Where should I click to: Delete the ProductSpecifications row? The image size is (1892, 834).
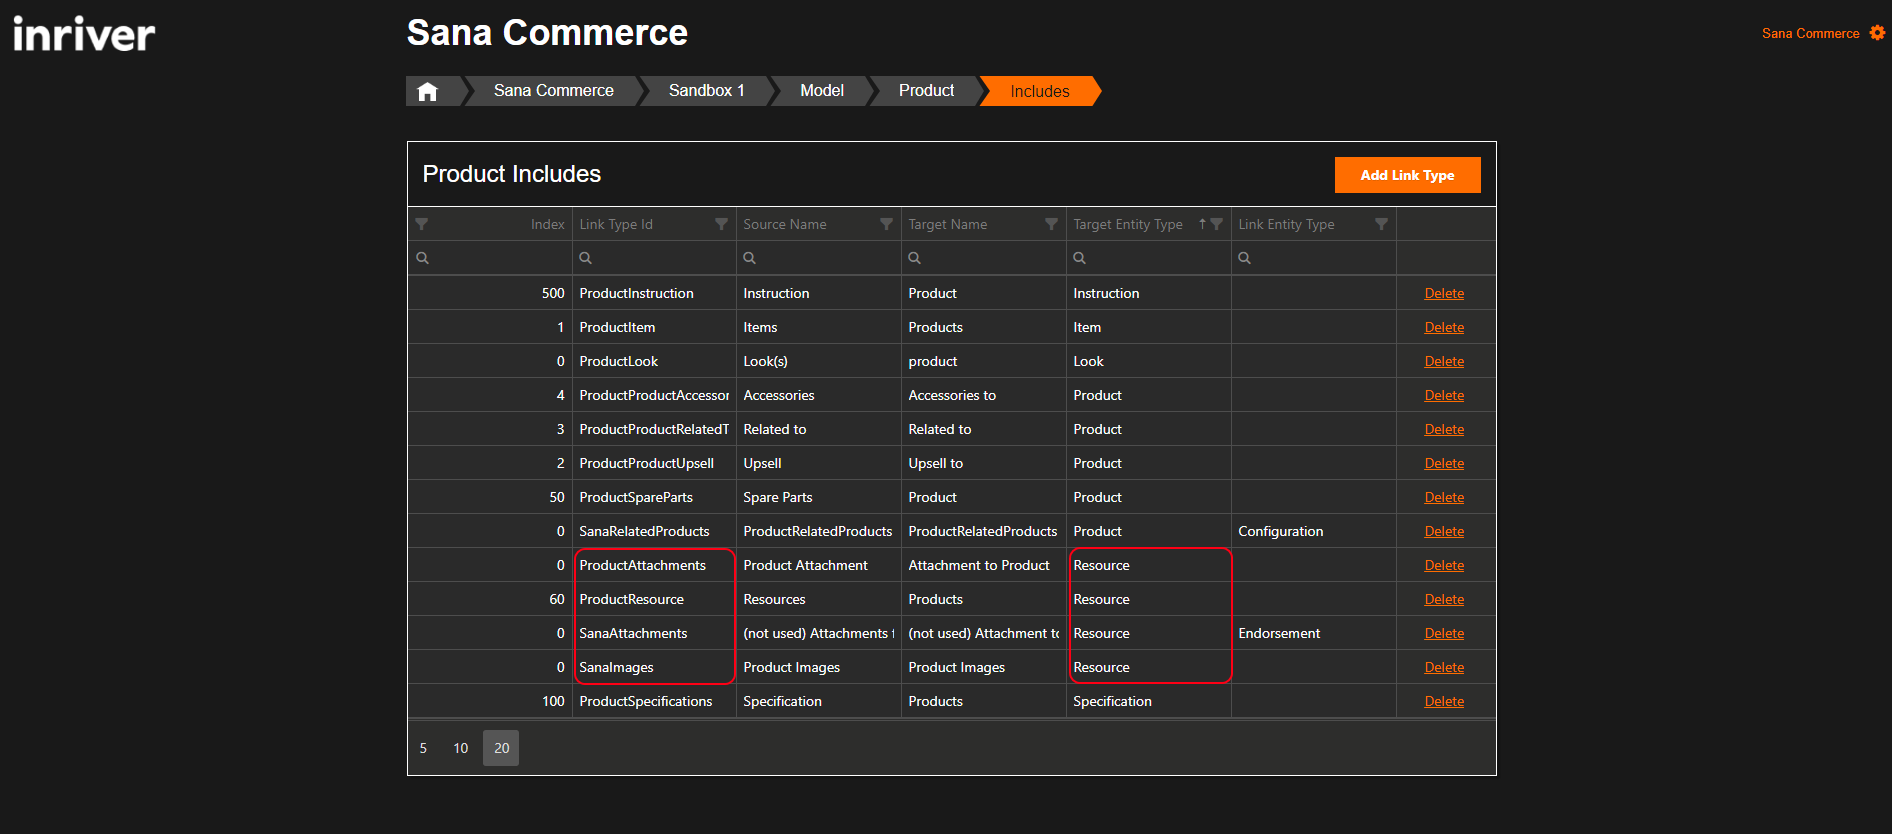[x=1444, y=701]
